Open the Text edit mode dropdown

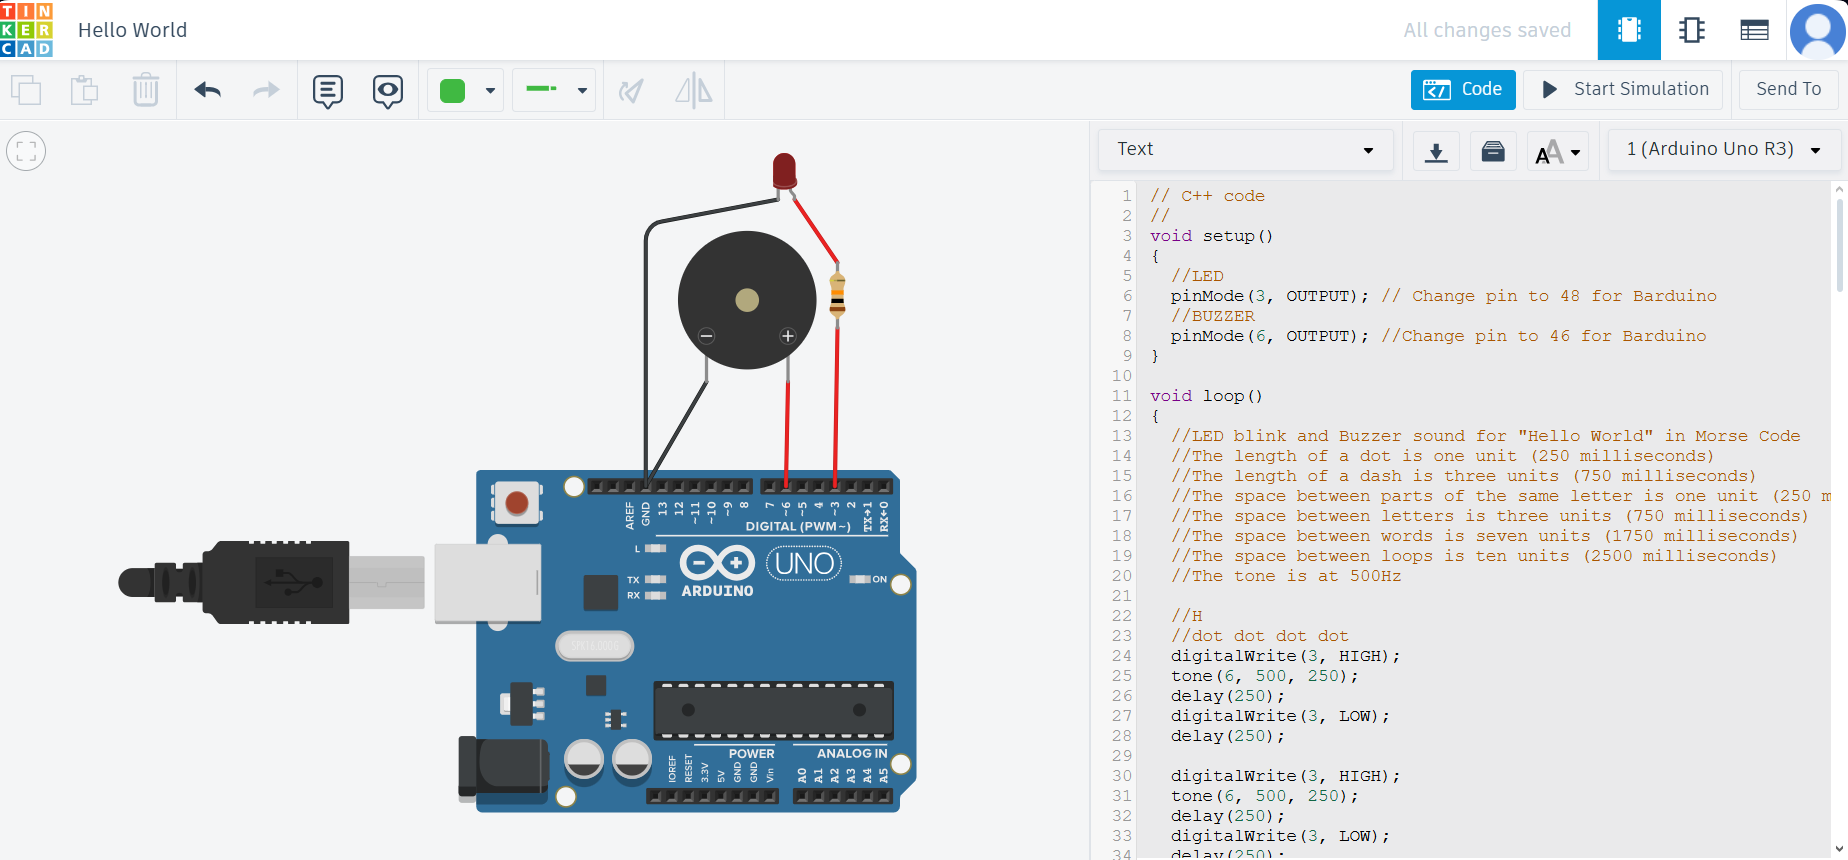[1245, 150]
